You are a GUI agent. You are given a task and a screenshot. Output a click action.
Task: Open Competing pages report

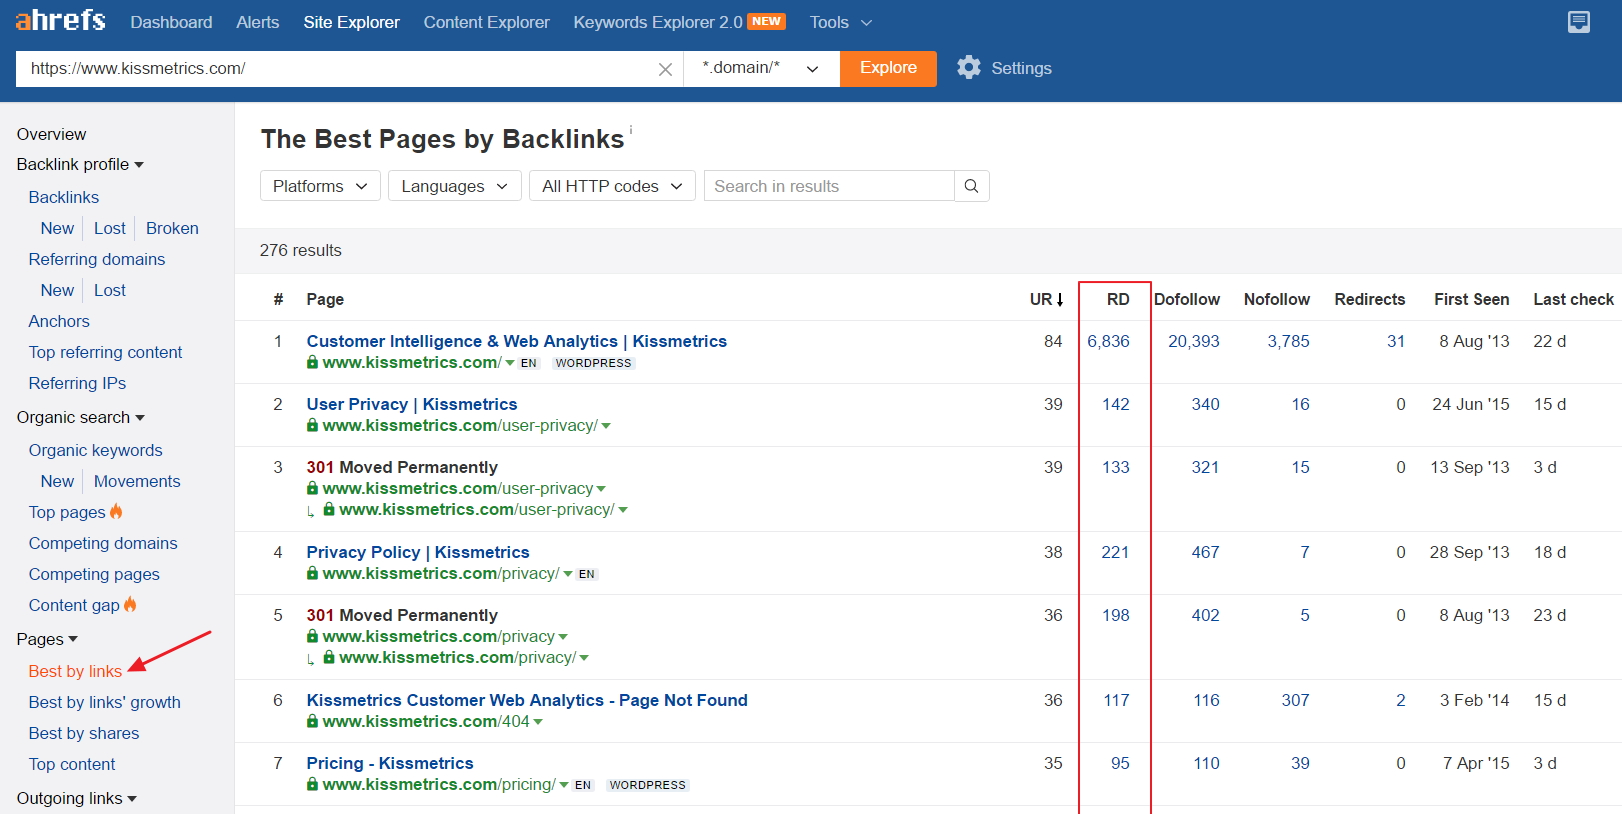(94, 574)
